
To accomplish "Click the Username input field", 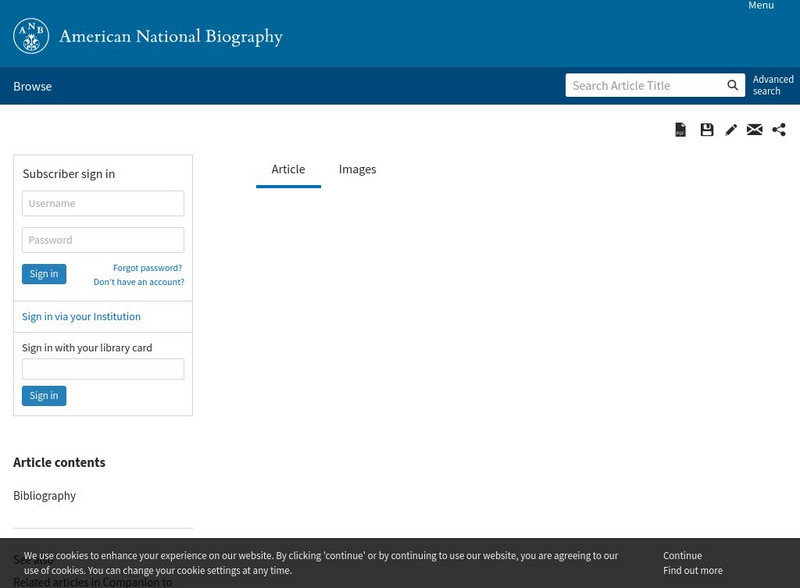I will tap(103, 203).
